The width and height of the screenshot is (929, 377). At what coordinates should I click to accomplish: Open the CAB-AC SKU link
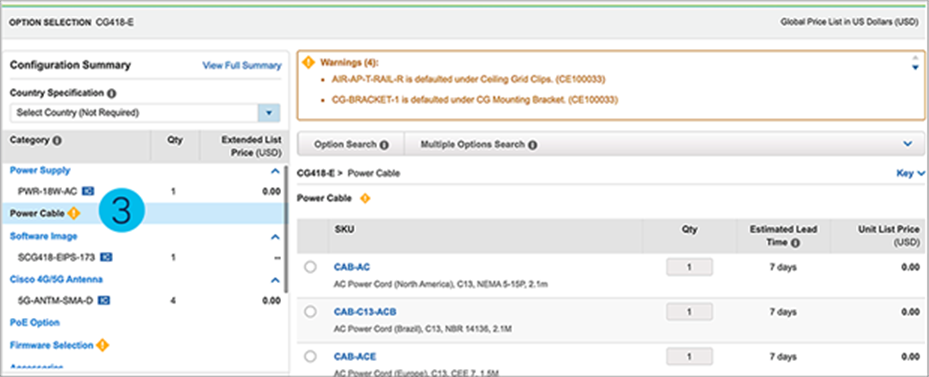click(352, 267)
